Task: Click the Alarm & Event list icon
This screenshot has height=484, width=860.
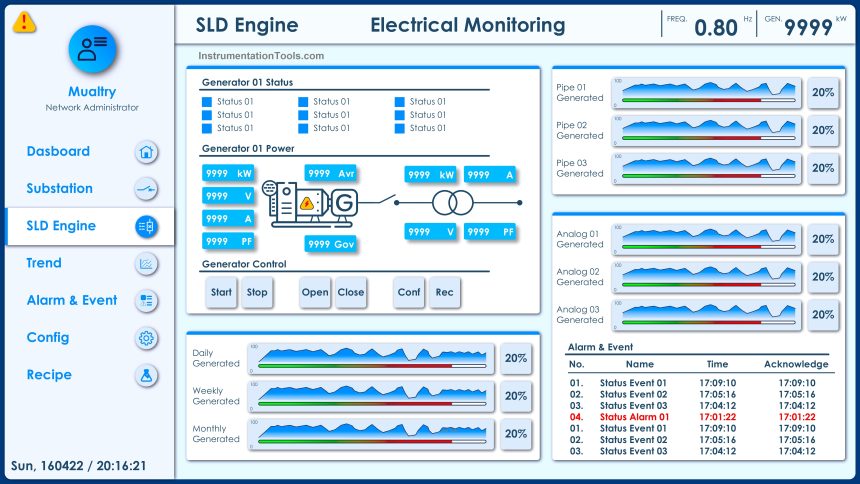Action: pos(146,301)
